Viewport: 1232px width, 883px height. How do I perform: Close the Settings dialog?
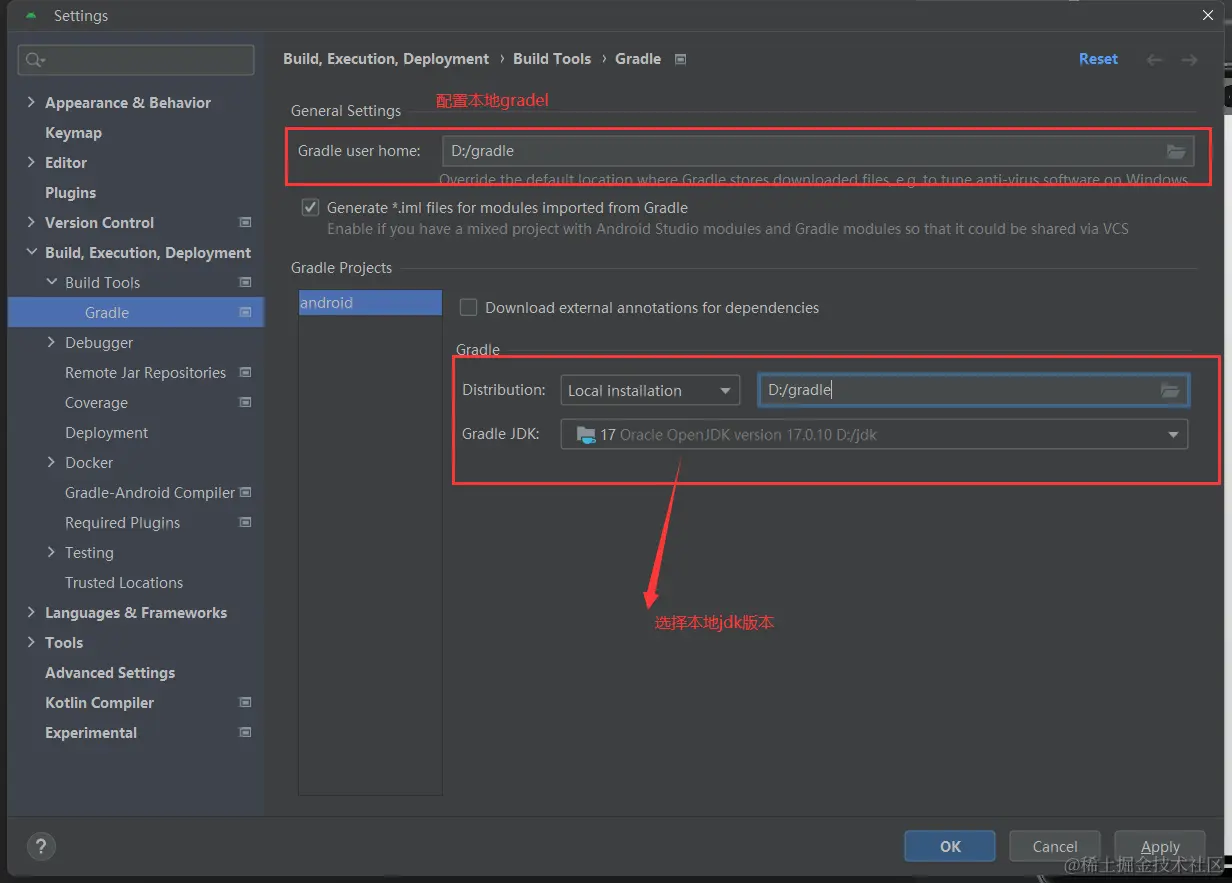(x=1208, y=15)
